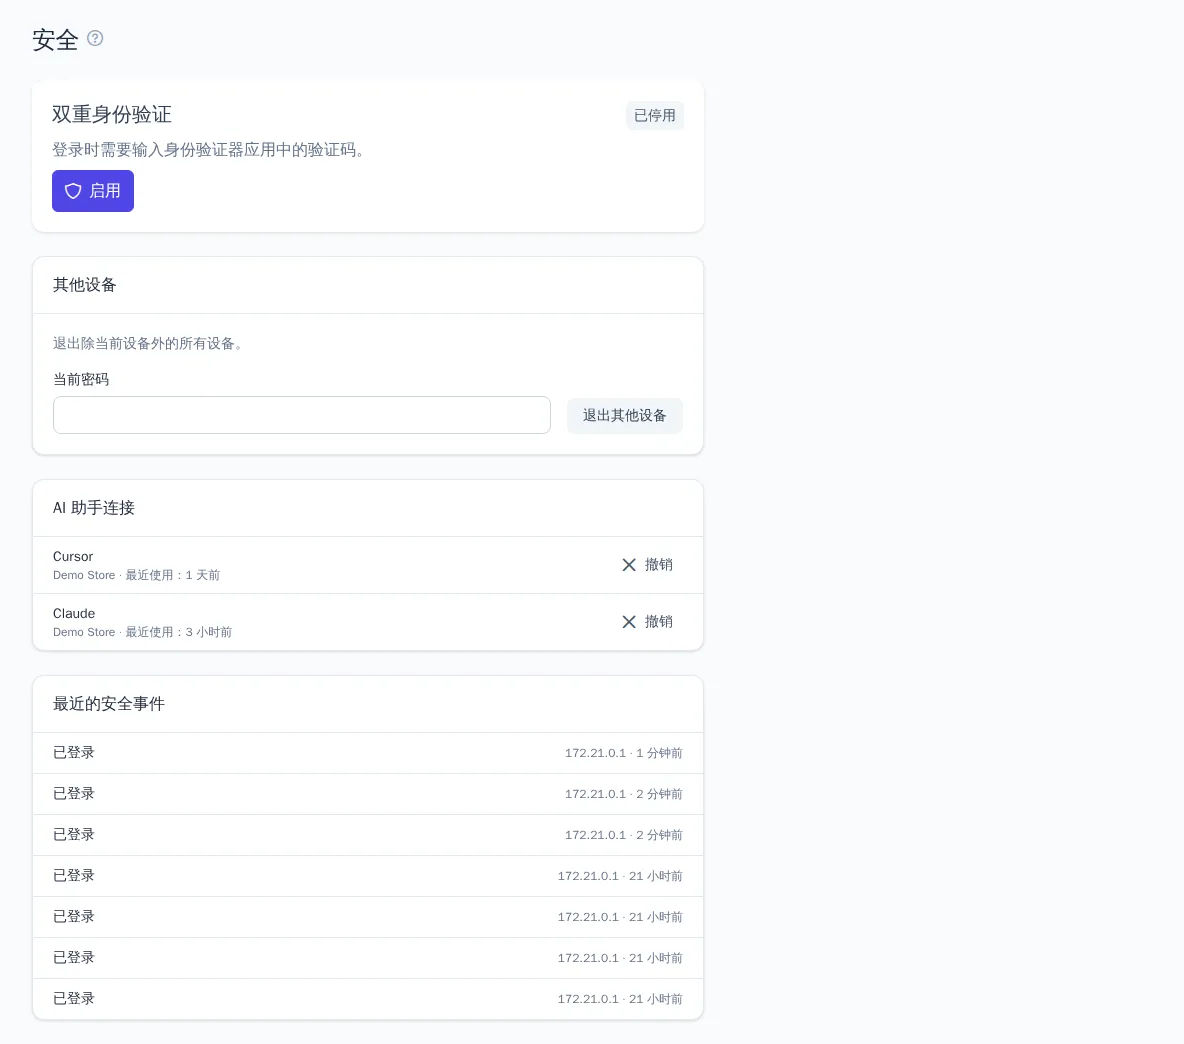1184x1044 pixels.
Task: Select the text 最近使用：1 天前
Action: [x=173, y=575]
